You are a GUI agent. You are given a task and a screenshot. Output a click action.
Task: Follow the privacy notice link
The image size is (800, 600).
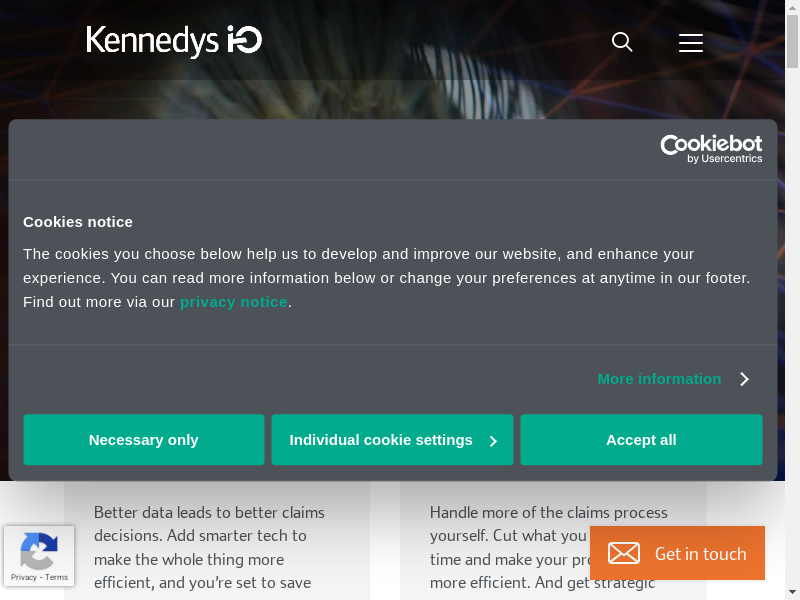[233, 302]
